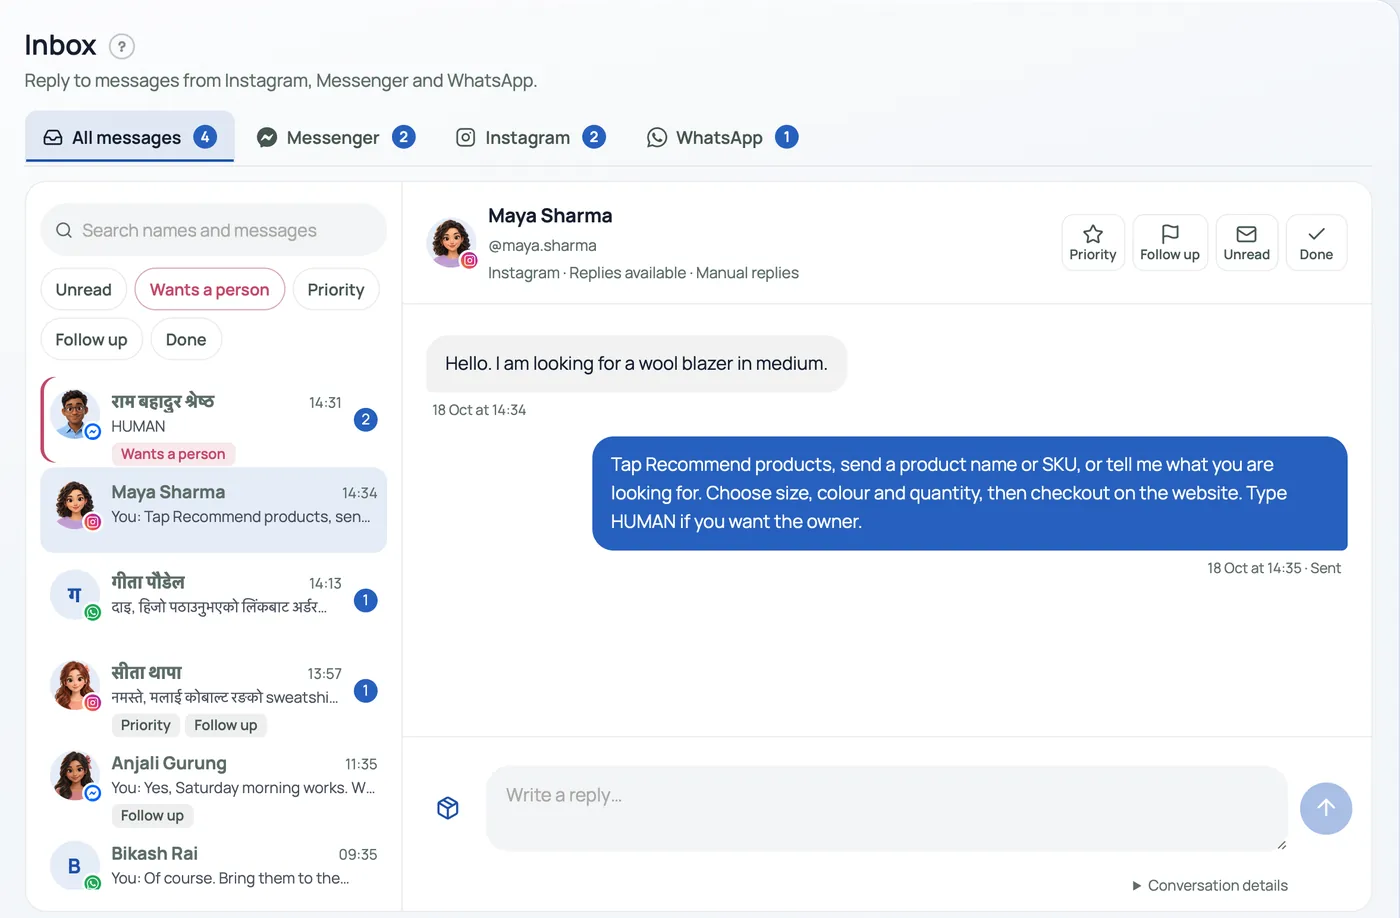Screen dimensions: 1400x918
Task: Select the Maya Sharma conversation row
Action: tap(214, 509)
